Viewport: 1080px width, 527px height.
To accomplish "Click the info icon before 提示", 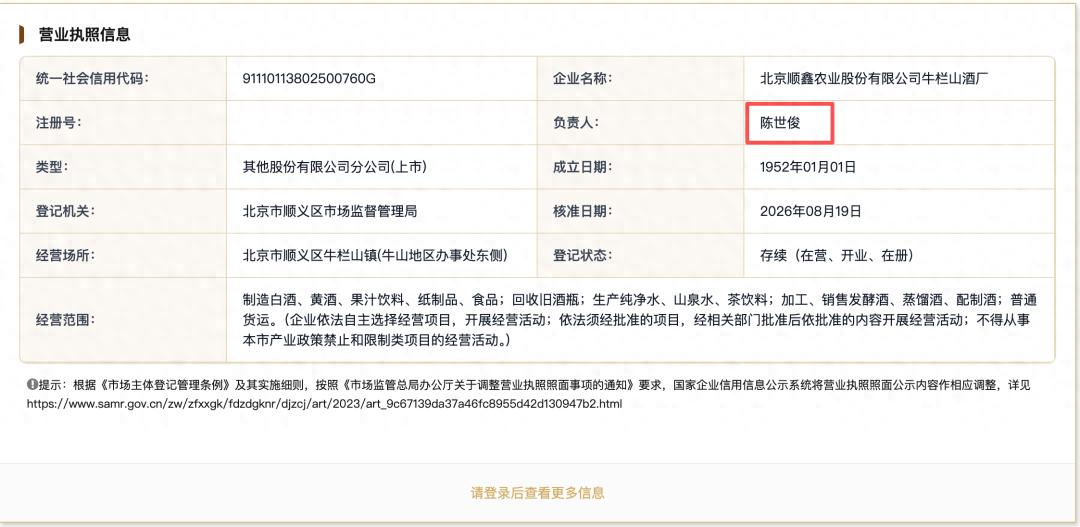I will click(32, 384).
